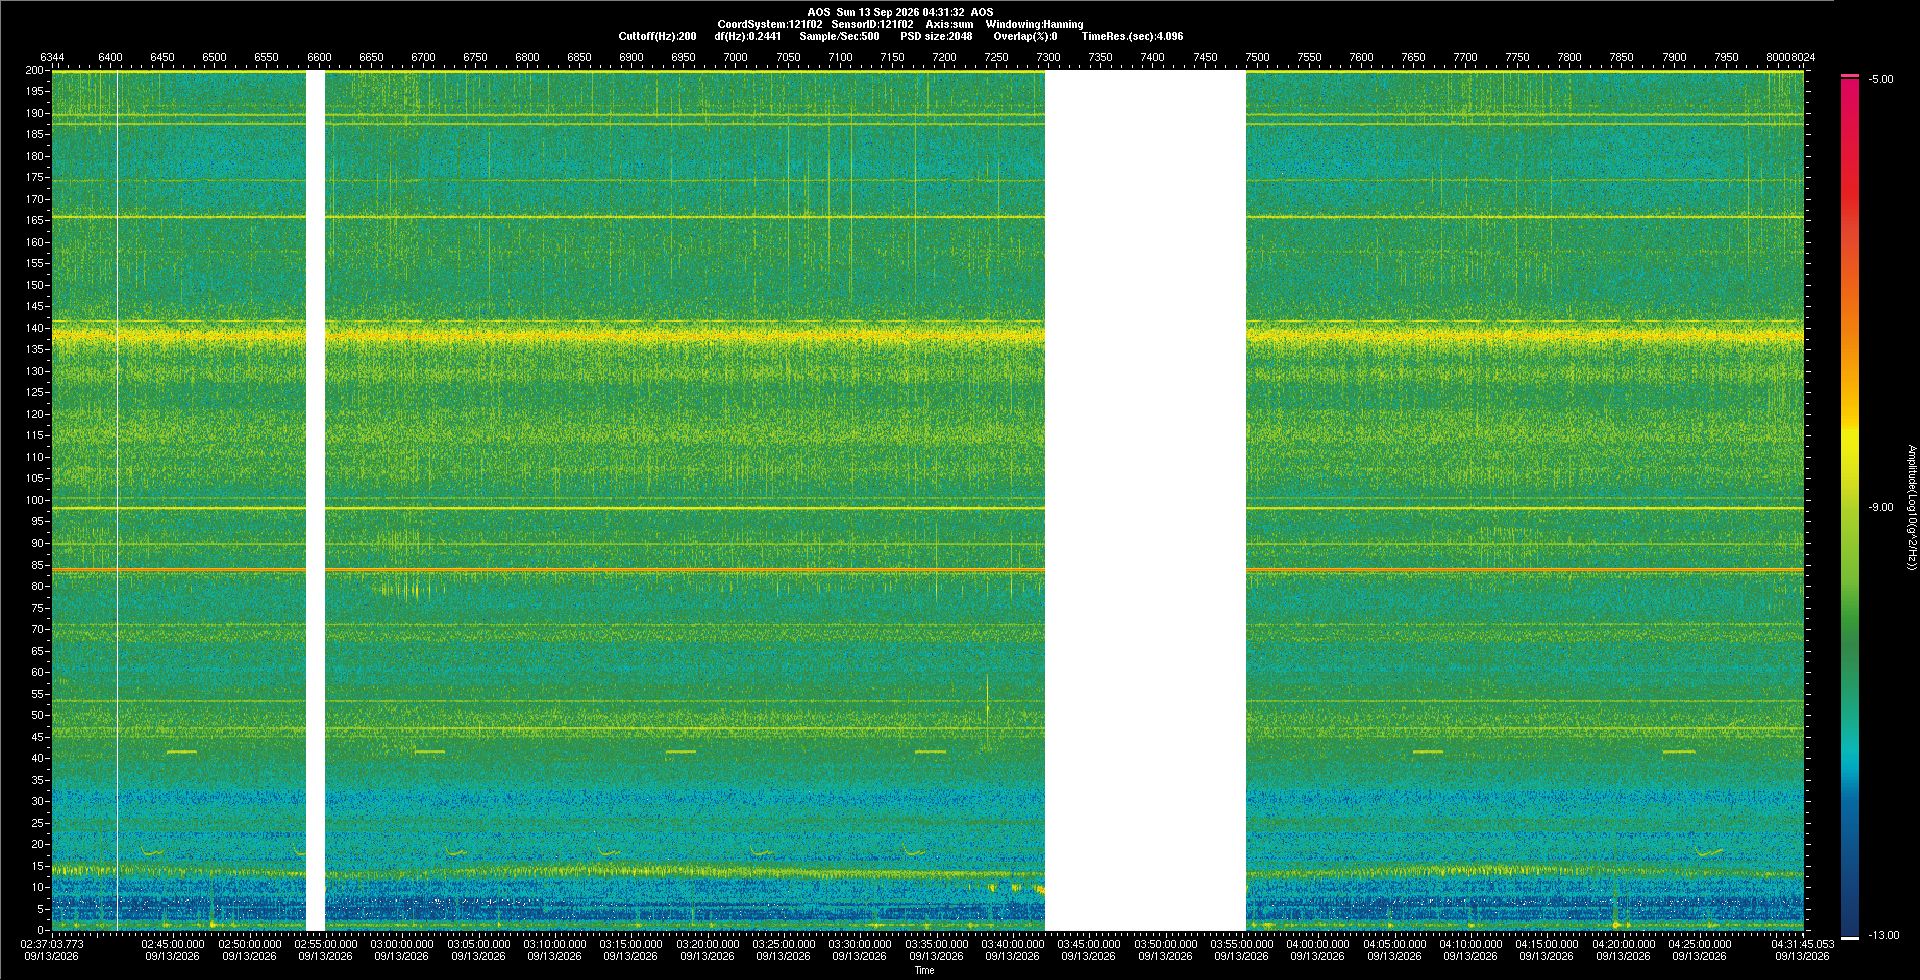Image resolution: width=1920 pixels, height=980 pixels.
Task: Click the 03:00:00.000 time axis tick
Action: (x=402, y=943)
